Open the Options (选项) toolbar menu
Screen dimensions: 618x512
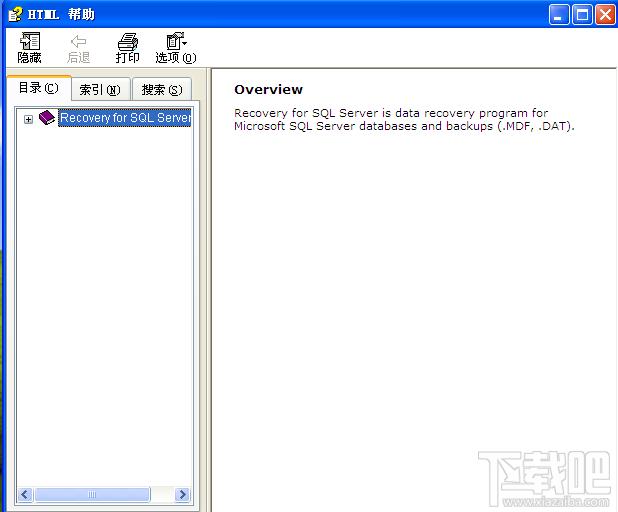(x=175, y=48)
